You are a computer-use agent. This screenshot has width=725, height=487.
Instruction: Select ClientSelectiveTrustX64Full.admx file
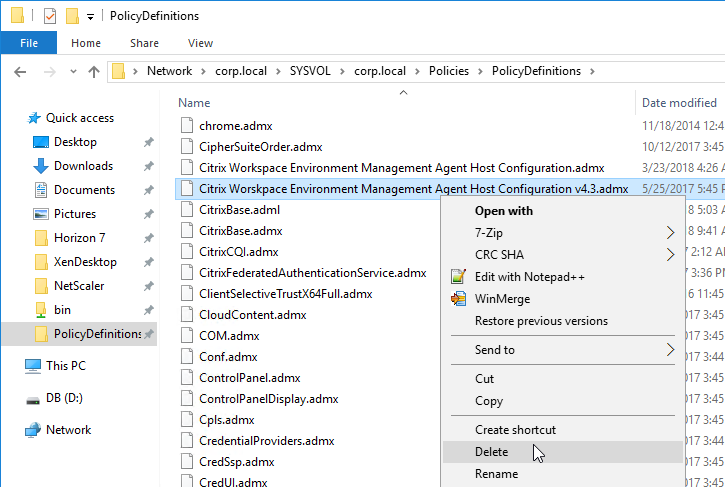[x=285, y=294]
